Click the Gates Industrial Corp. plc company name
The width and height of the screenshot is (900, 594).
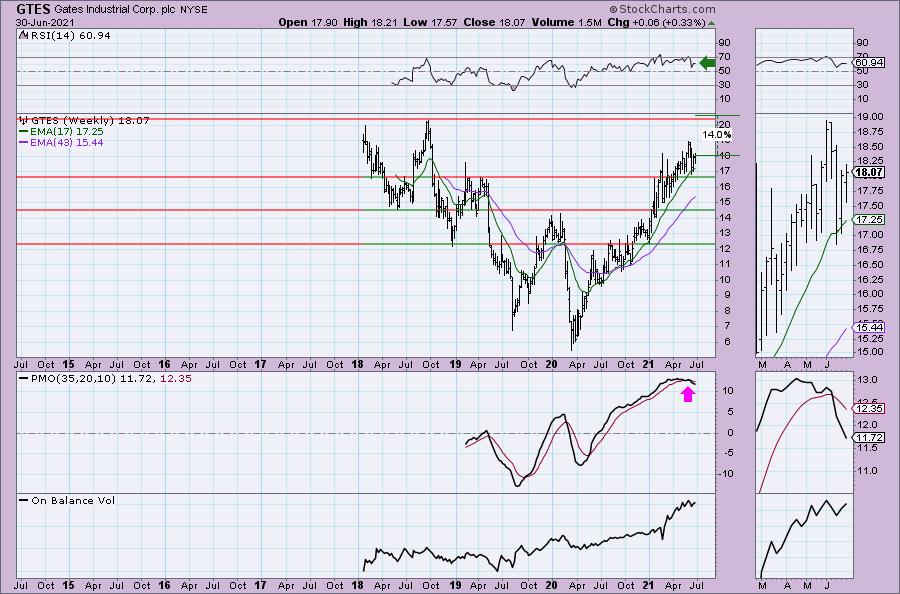pos(113,10)
